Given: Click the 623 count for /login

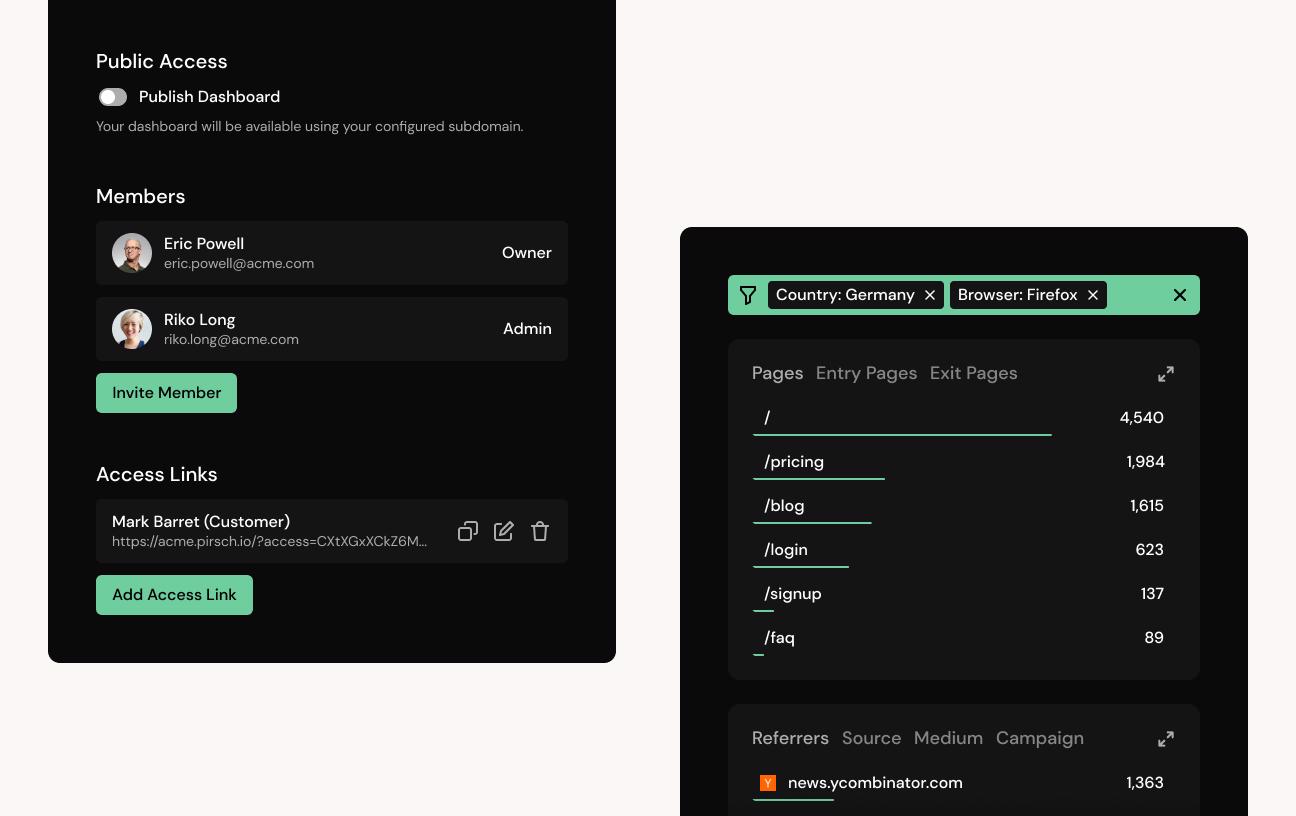Looking at the screenshot, I should [1150, 550].
